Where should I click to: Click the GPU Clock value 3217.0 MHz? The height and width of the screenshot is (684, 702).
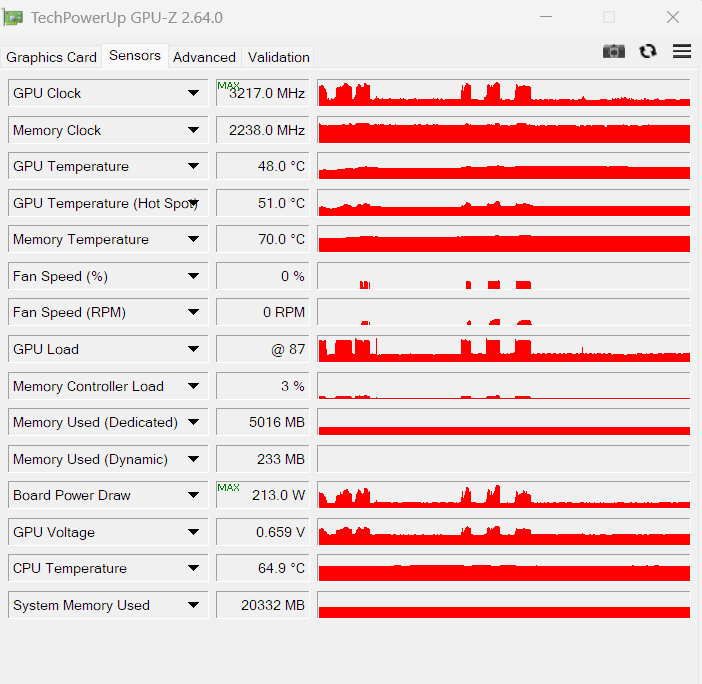(263, 93)
